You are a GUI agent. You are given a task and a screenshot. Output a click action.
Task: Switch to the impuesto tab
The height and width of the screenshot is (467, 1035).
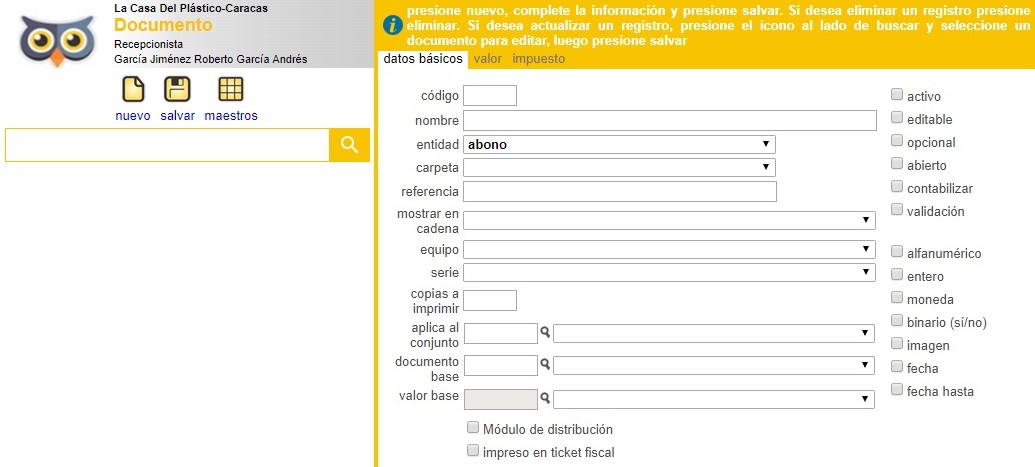[x=539, y=59]
